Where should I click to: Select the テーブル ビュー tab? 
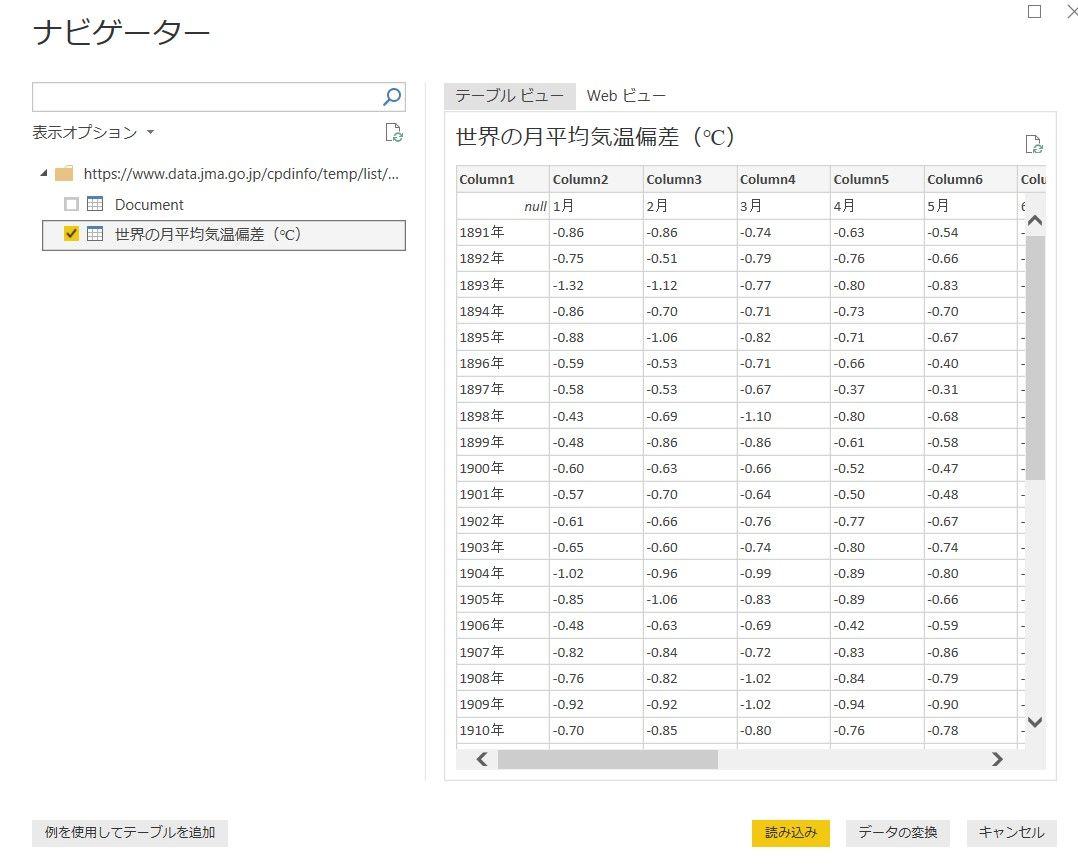(x=510, y=96)
